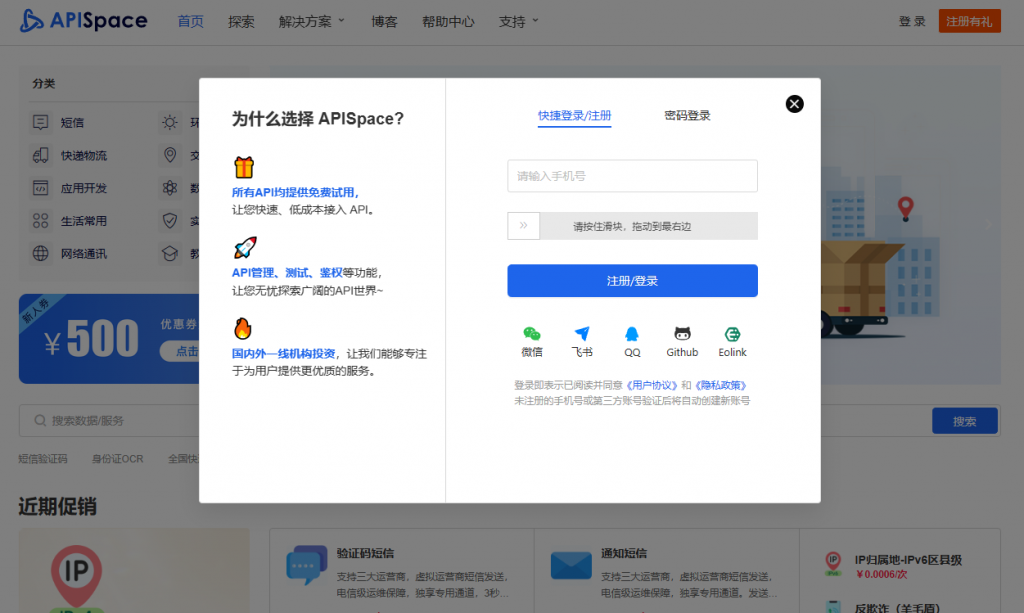The width and height of the screenshot is (1024, 613).
Task: Open the 《隐私政策》 link
Action: point(720,385)
